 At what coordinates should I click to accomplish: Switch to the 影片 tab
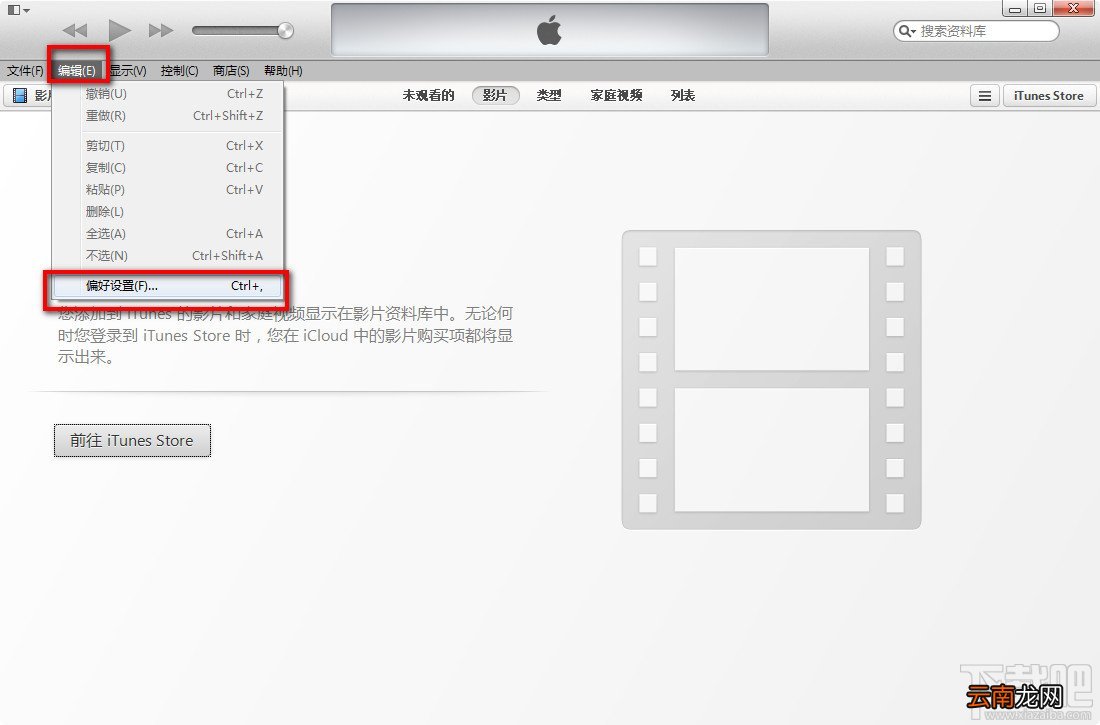tap(495, 95)
